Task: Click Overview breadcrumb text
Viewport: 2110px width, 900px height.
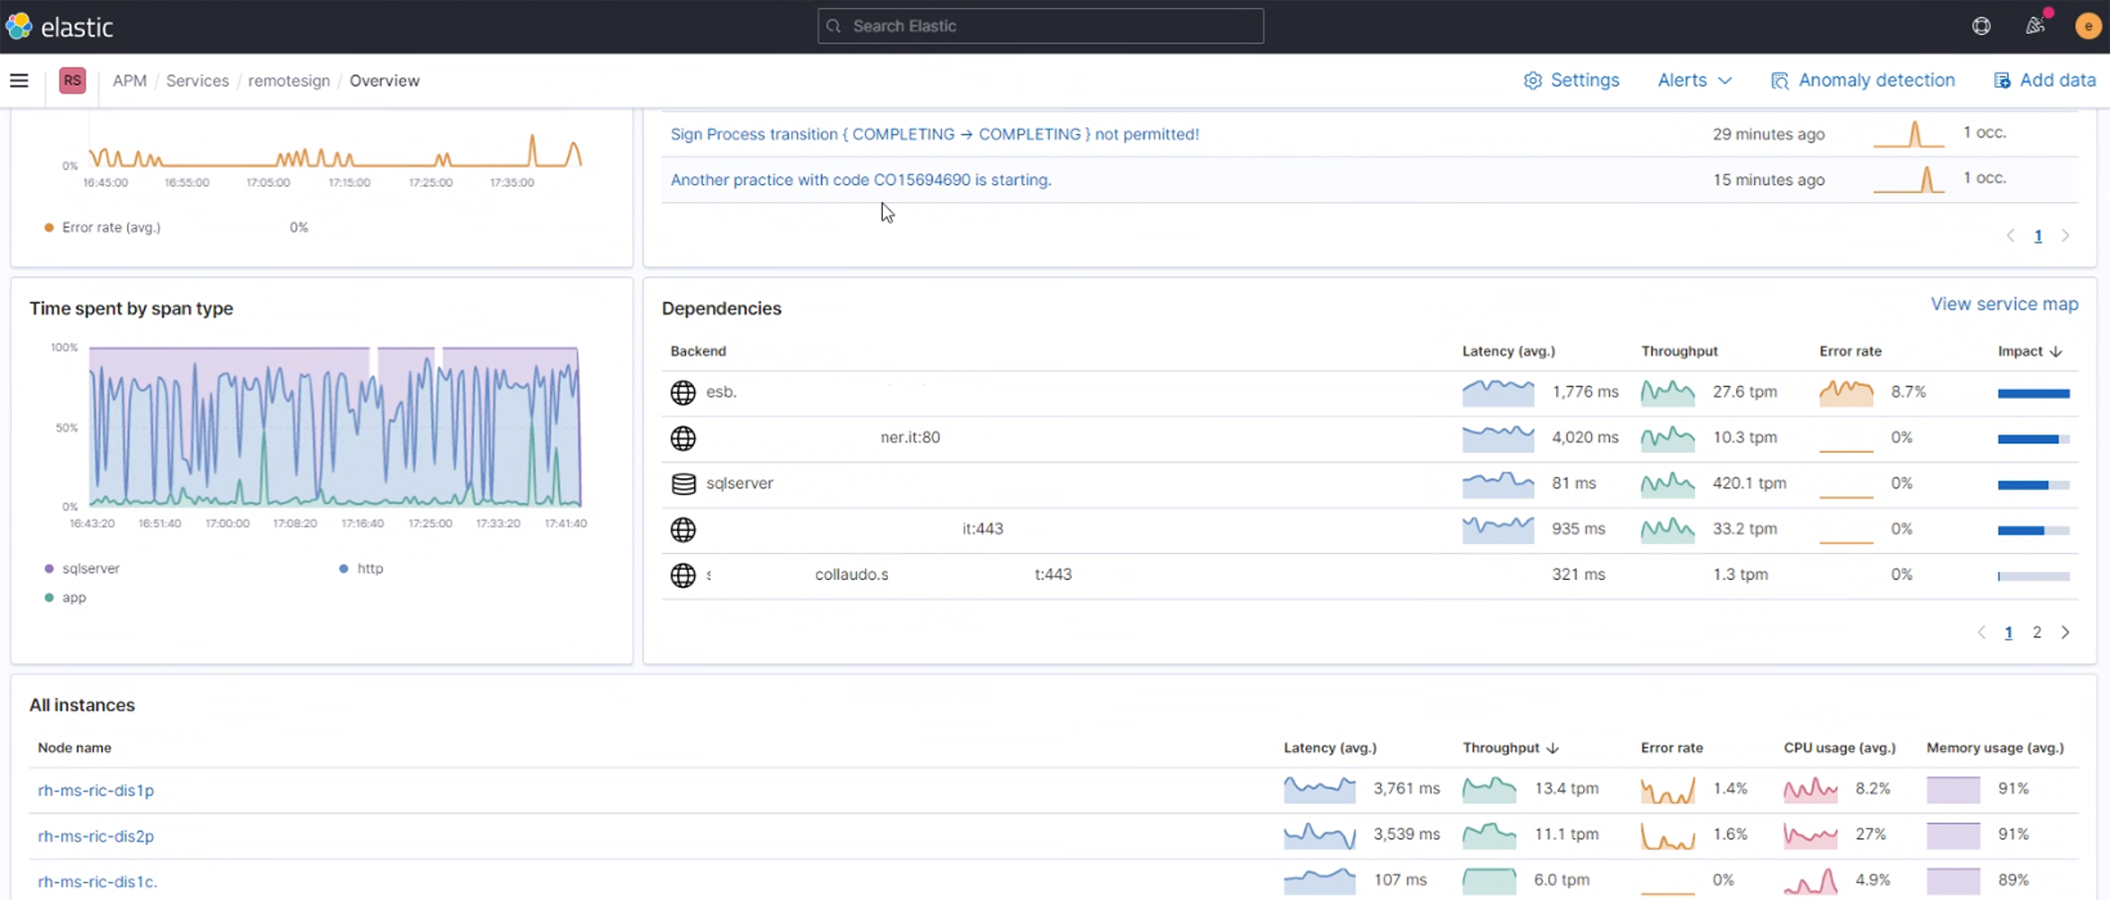Action: pyautogui.click(x=384, y=81)
